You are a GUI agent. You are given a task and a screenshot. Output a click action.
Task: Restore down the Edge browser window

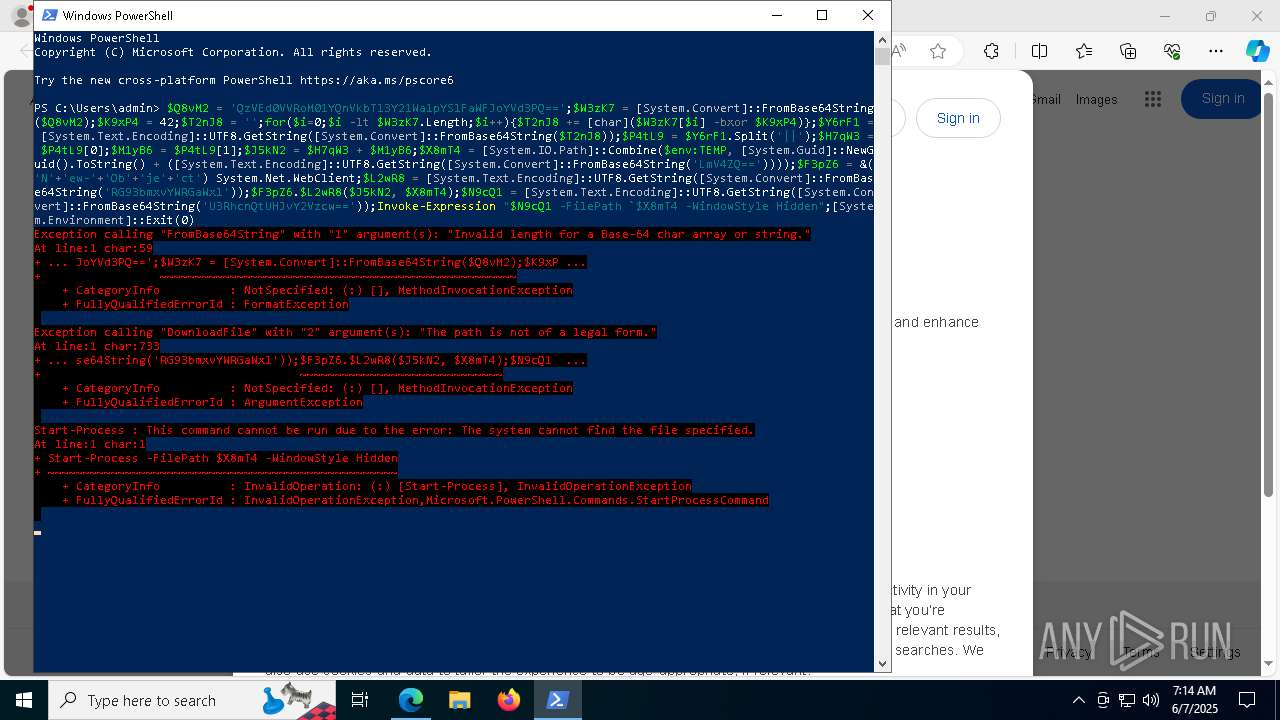click(x=1210, y=16)
